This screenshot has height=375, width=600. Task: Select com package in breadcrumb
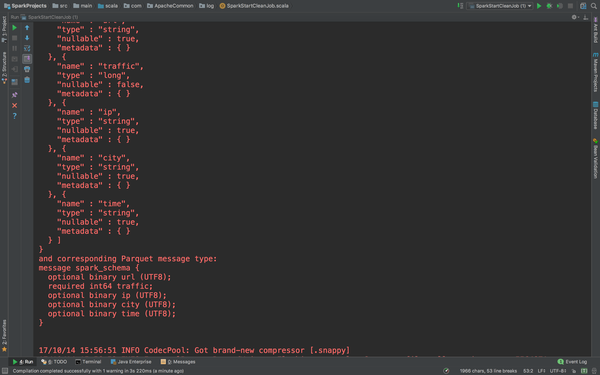133,6
